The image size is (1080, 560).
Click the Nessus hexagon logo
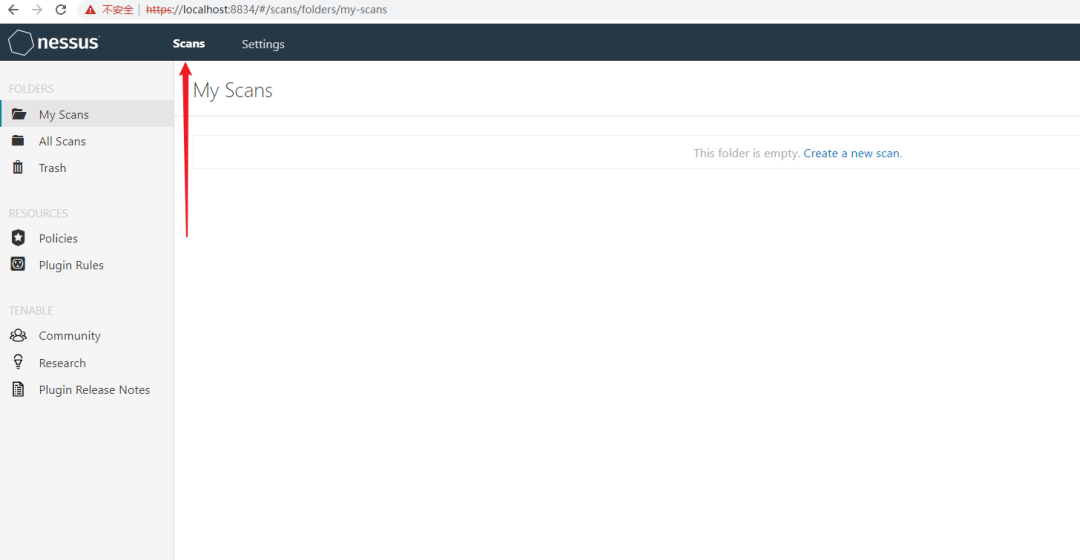[20, 43]
